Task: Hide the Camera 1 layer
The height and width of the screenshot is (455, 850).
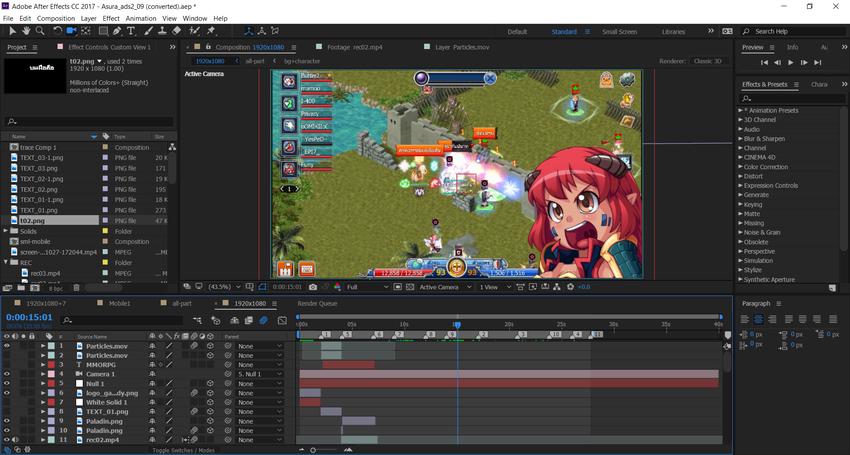Action: point(7,374)
